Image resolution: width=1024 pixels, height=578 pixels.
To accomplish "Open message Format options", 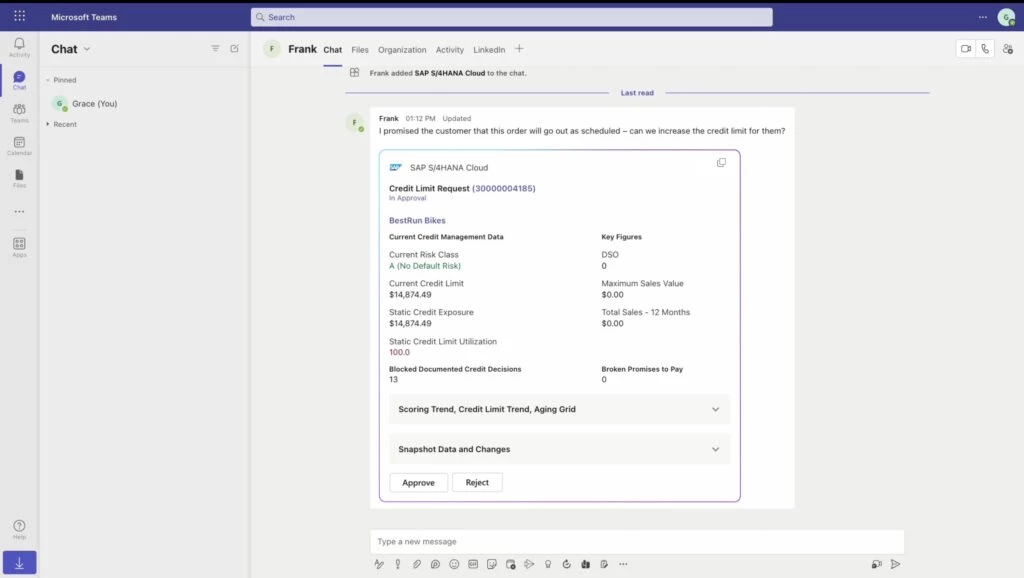I will coord(379,564).
